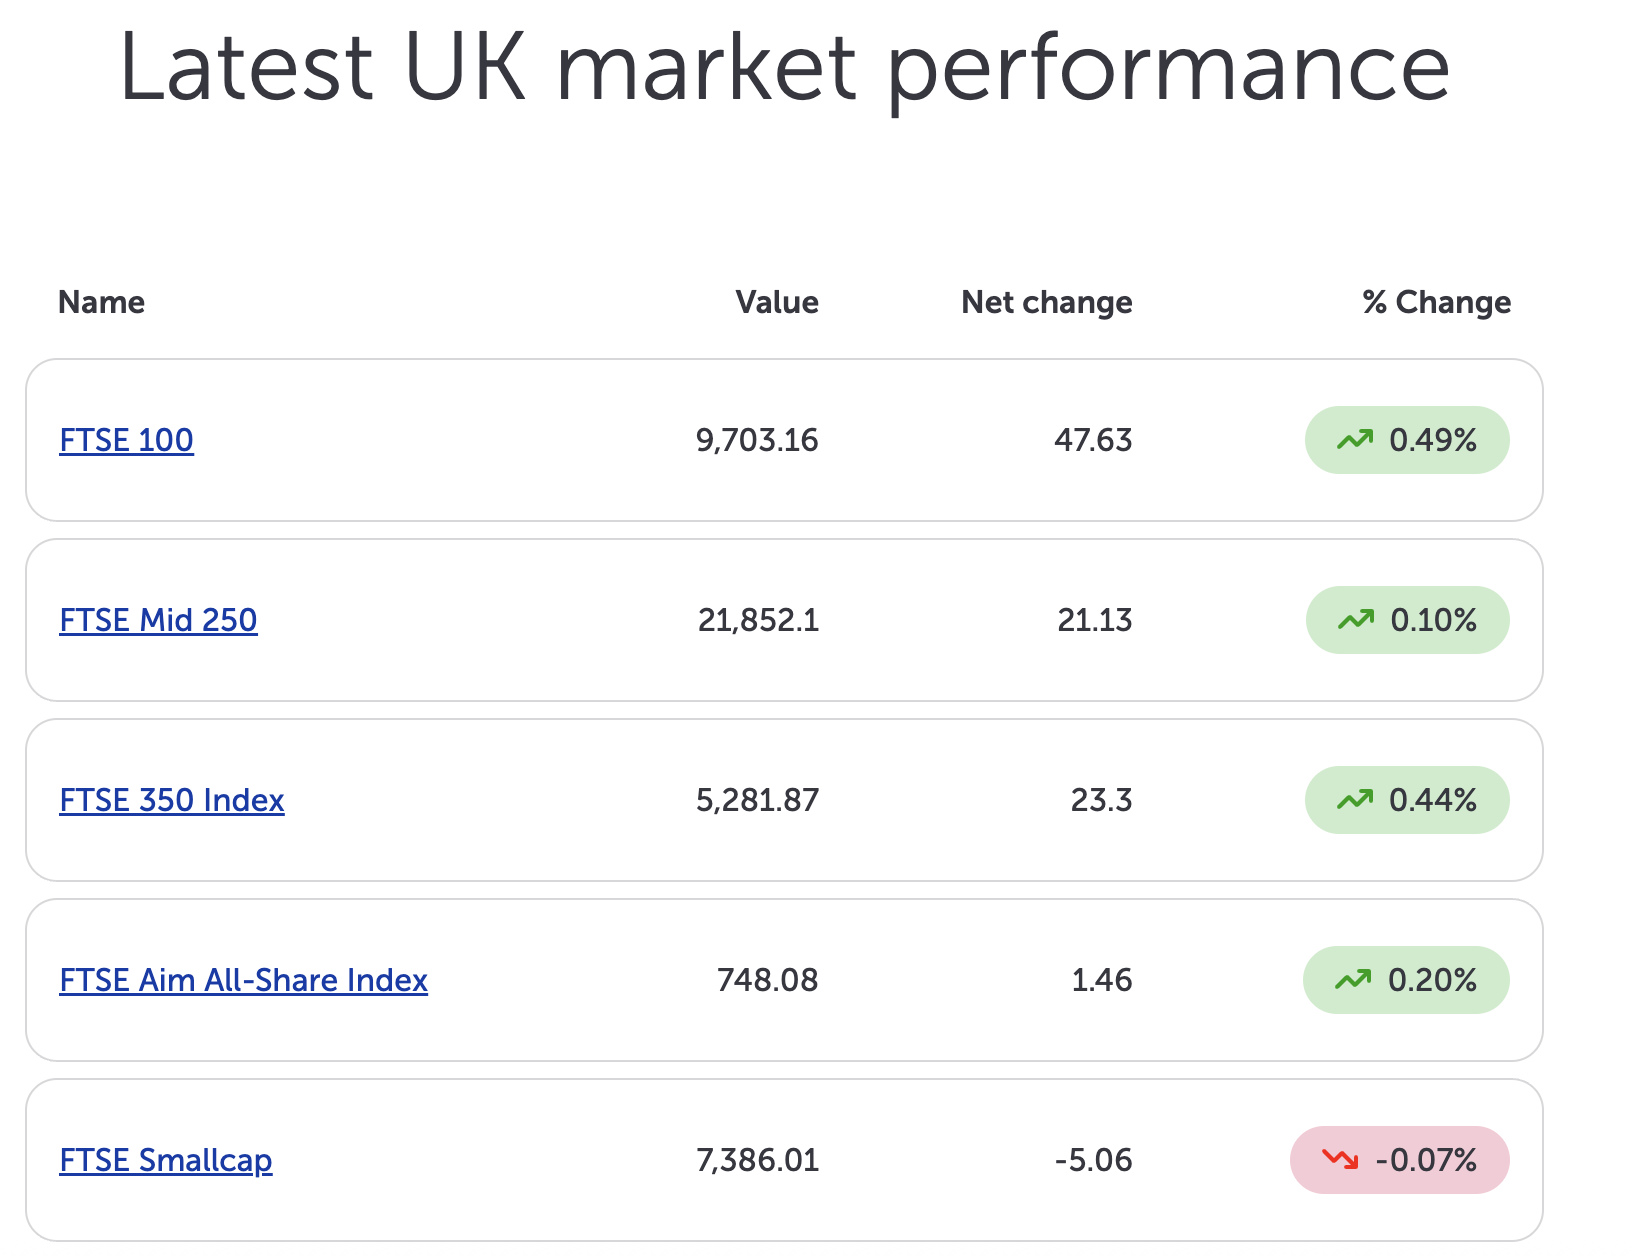Click the red downward arrow icon for FTSE Smallcap
The width and height of the screenshot is (1632, 1256).
[x=1340, y=1160]
